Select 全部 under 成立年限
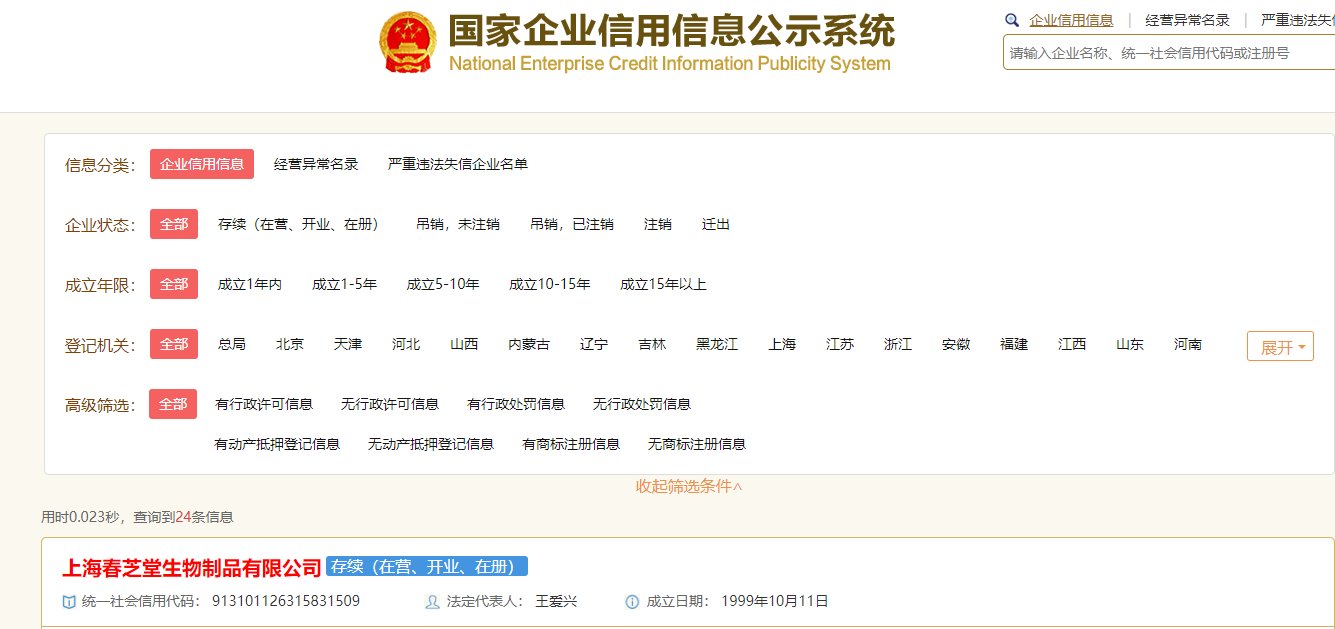This screenshot has height=629, width=1335. pyautogui.click(x=174, y=284)
